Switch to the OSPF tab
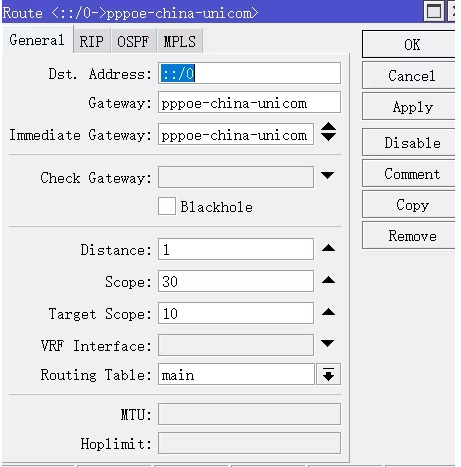Image resolution: width=461 pixels, height=467 pixels. tap(133, 41)
